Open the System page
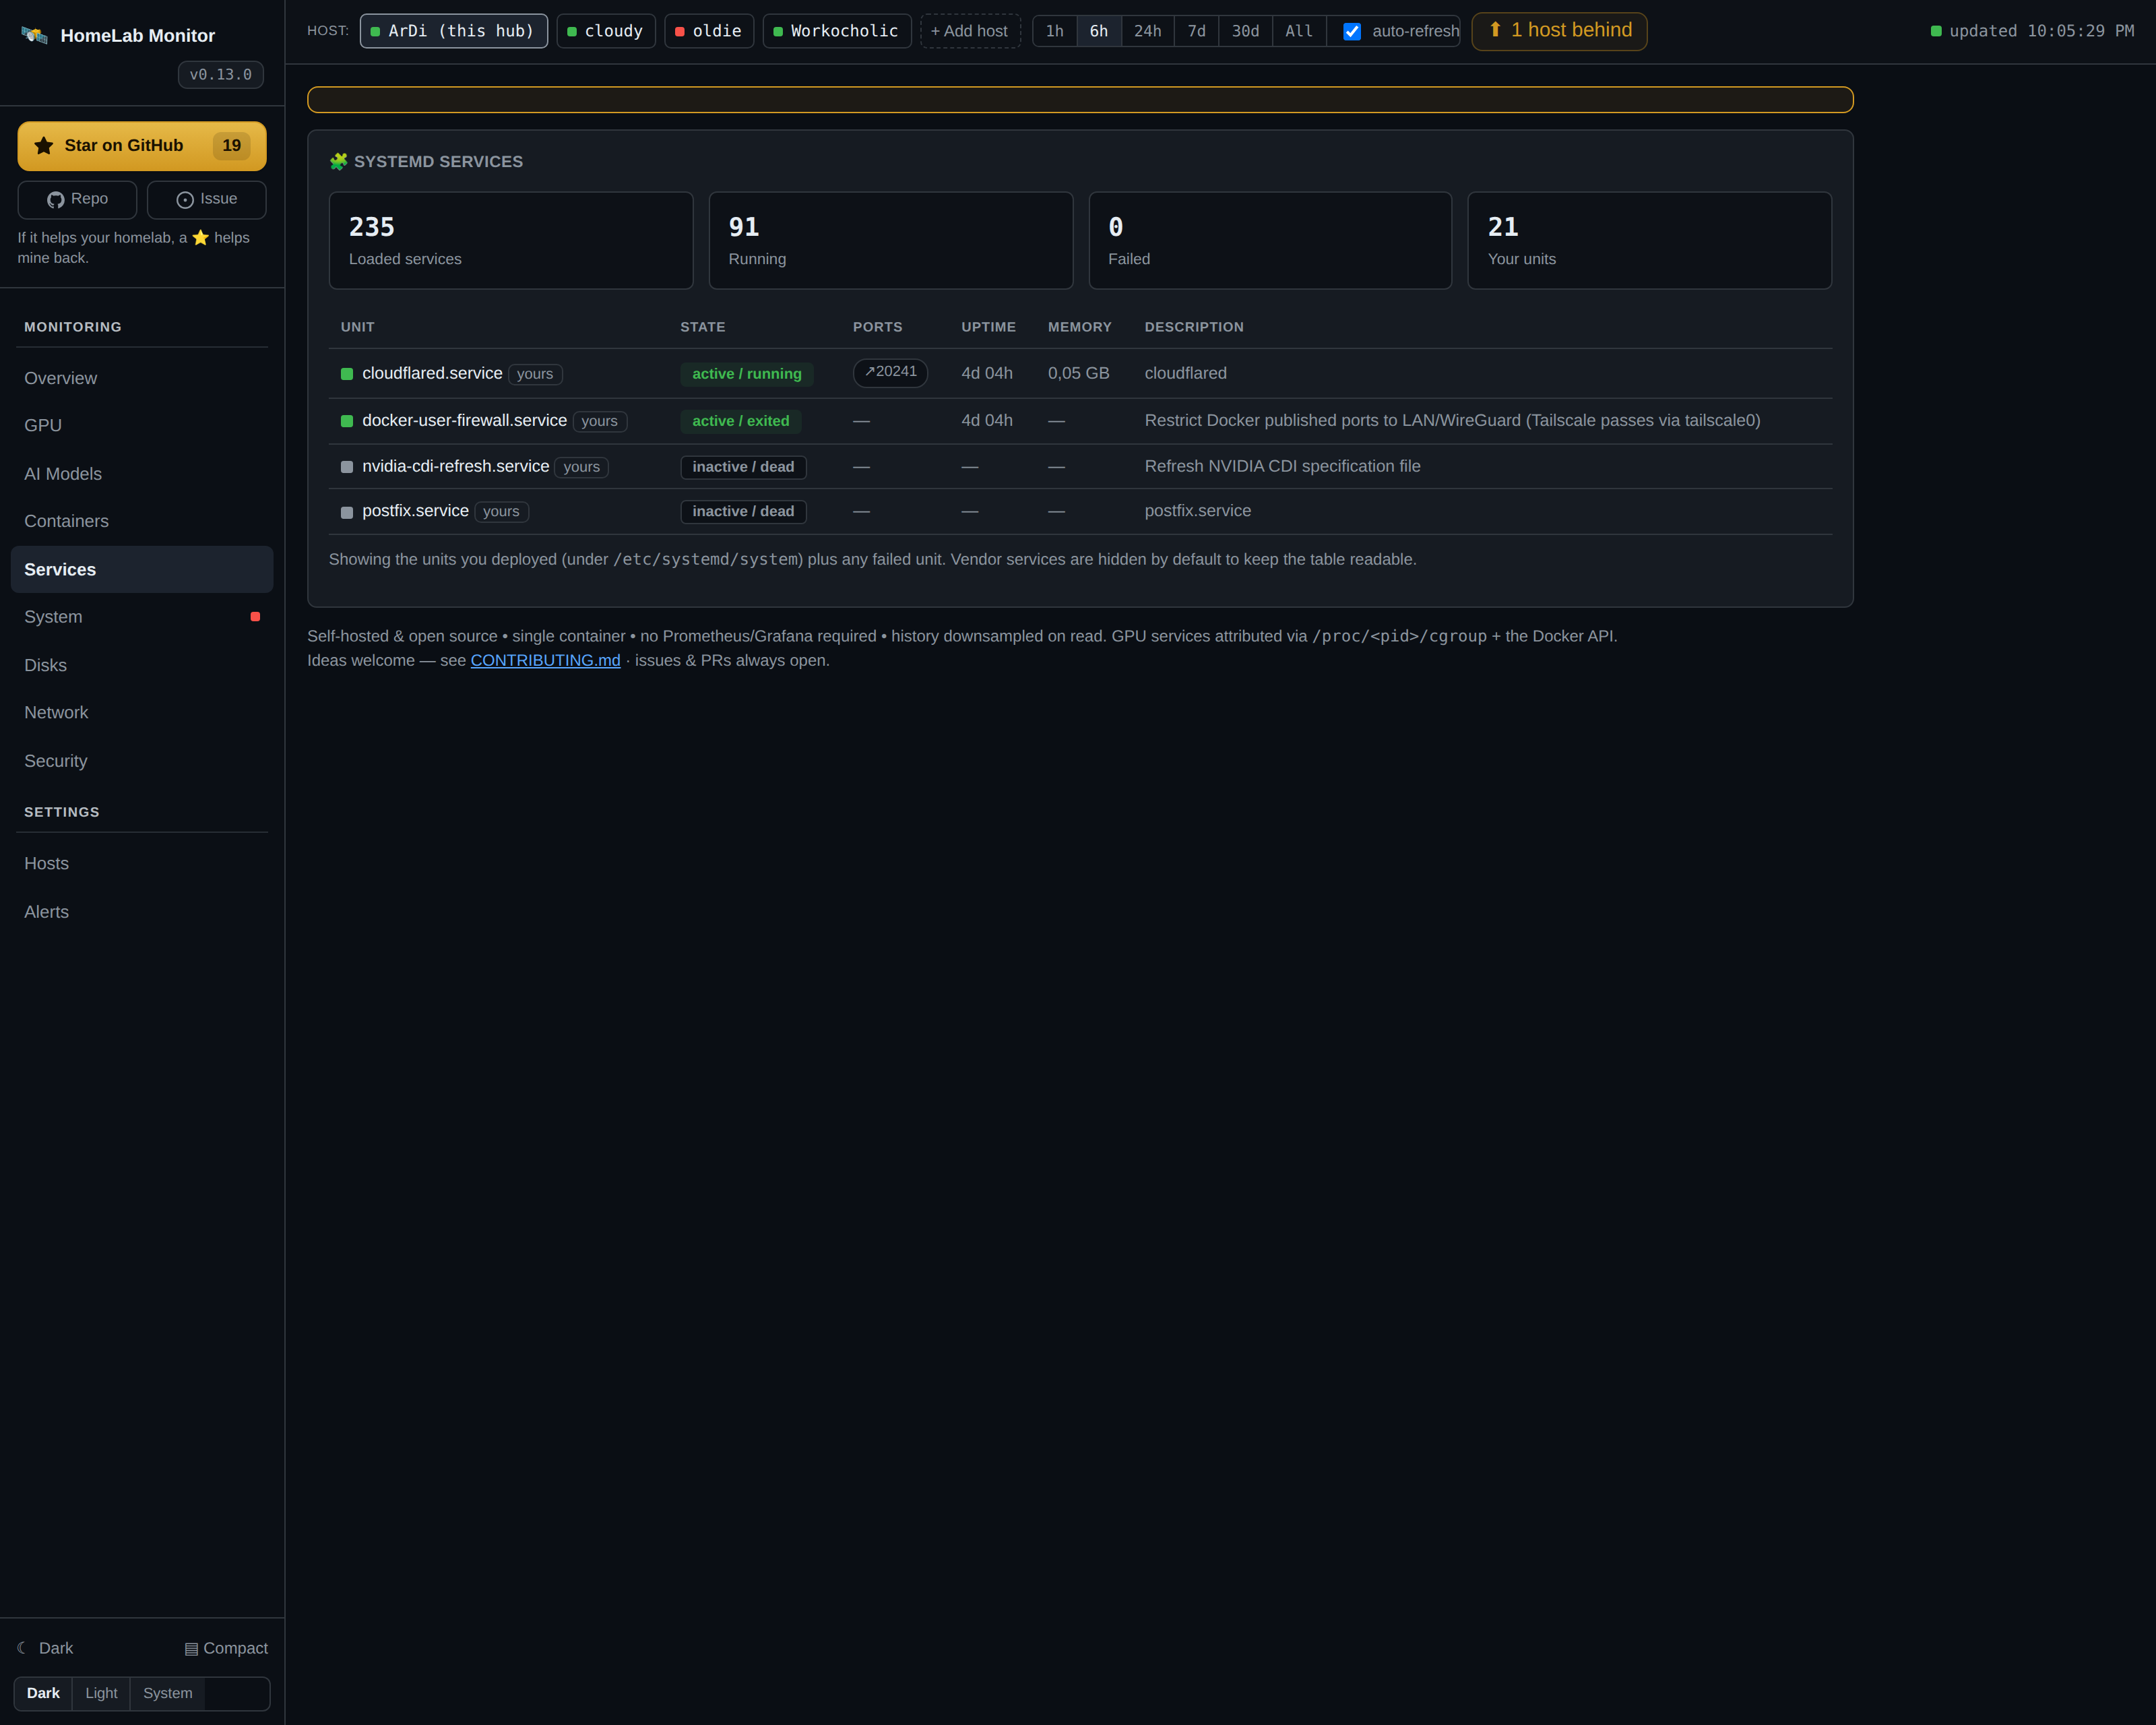Viewport: 2156px width, 1725px height. pos(142,617)
